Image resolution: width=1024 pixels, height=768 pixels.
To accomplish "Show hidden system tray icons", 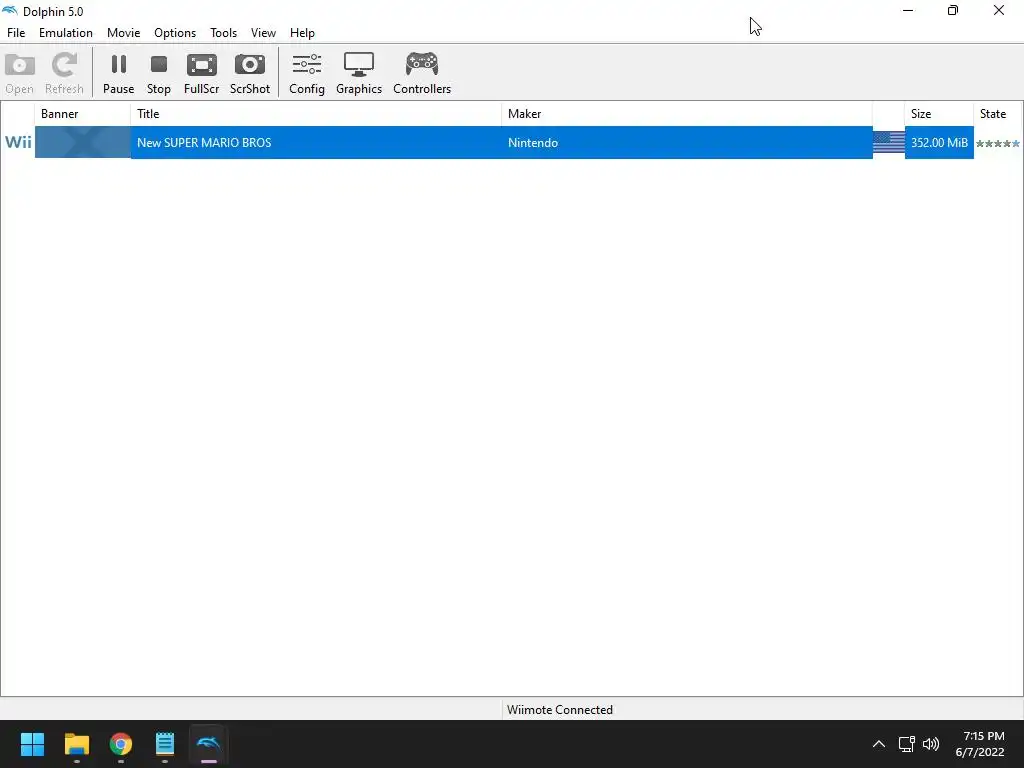I will tap(879, 744).
